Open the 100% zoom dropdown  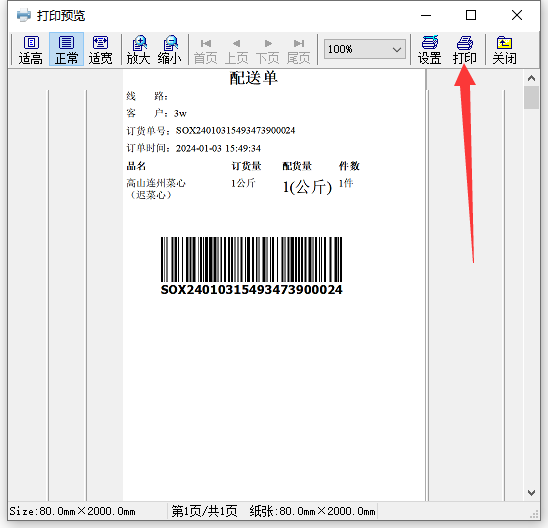click(365, 49)
